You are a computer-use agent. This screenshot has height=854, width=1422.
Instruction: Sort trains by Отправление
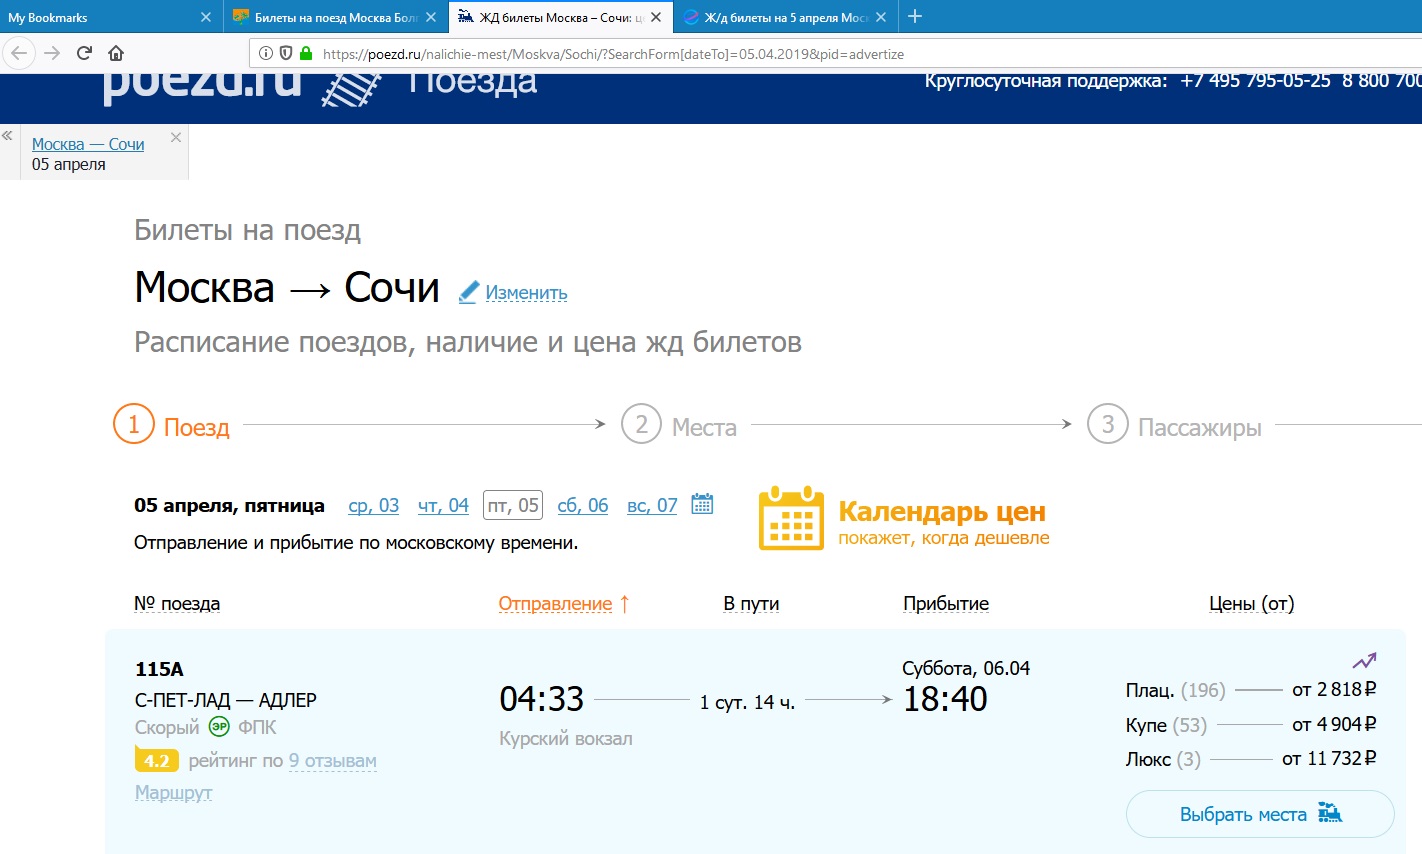[x=555, y=604]
